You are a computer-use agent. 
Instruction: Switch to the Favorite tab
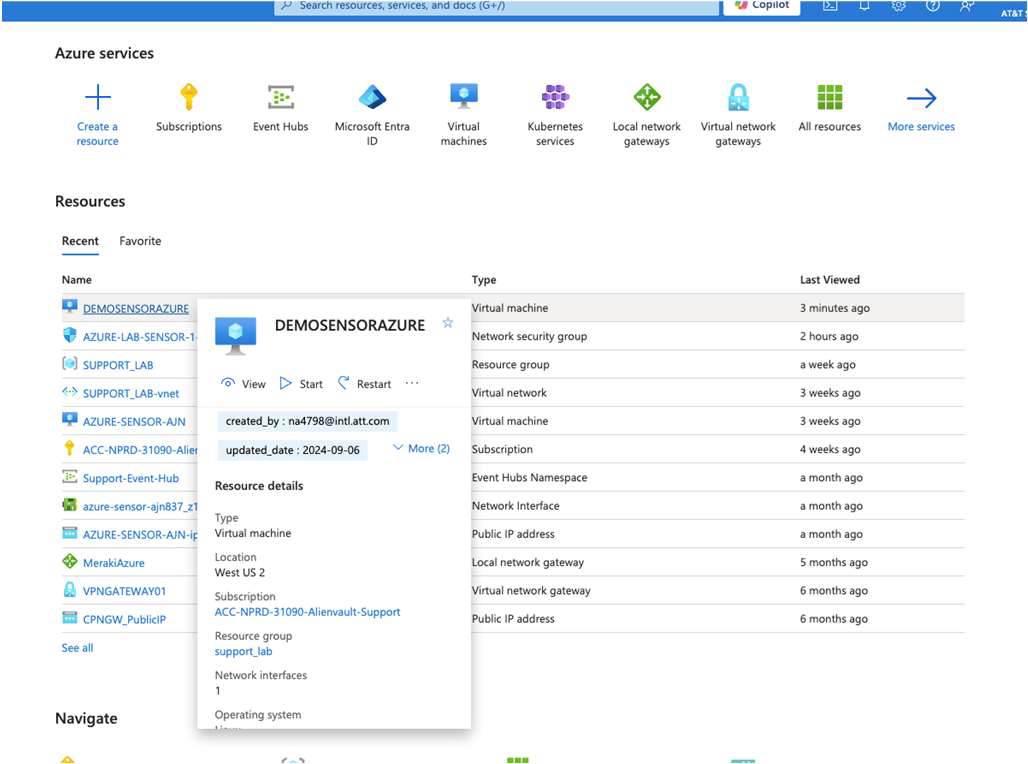(x=140, y=241)
